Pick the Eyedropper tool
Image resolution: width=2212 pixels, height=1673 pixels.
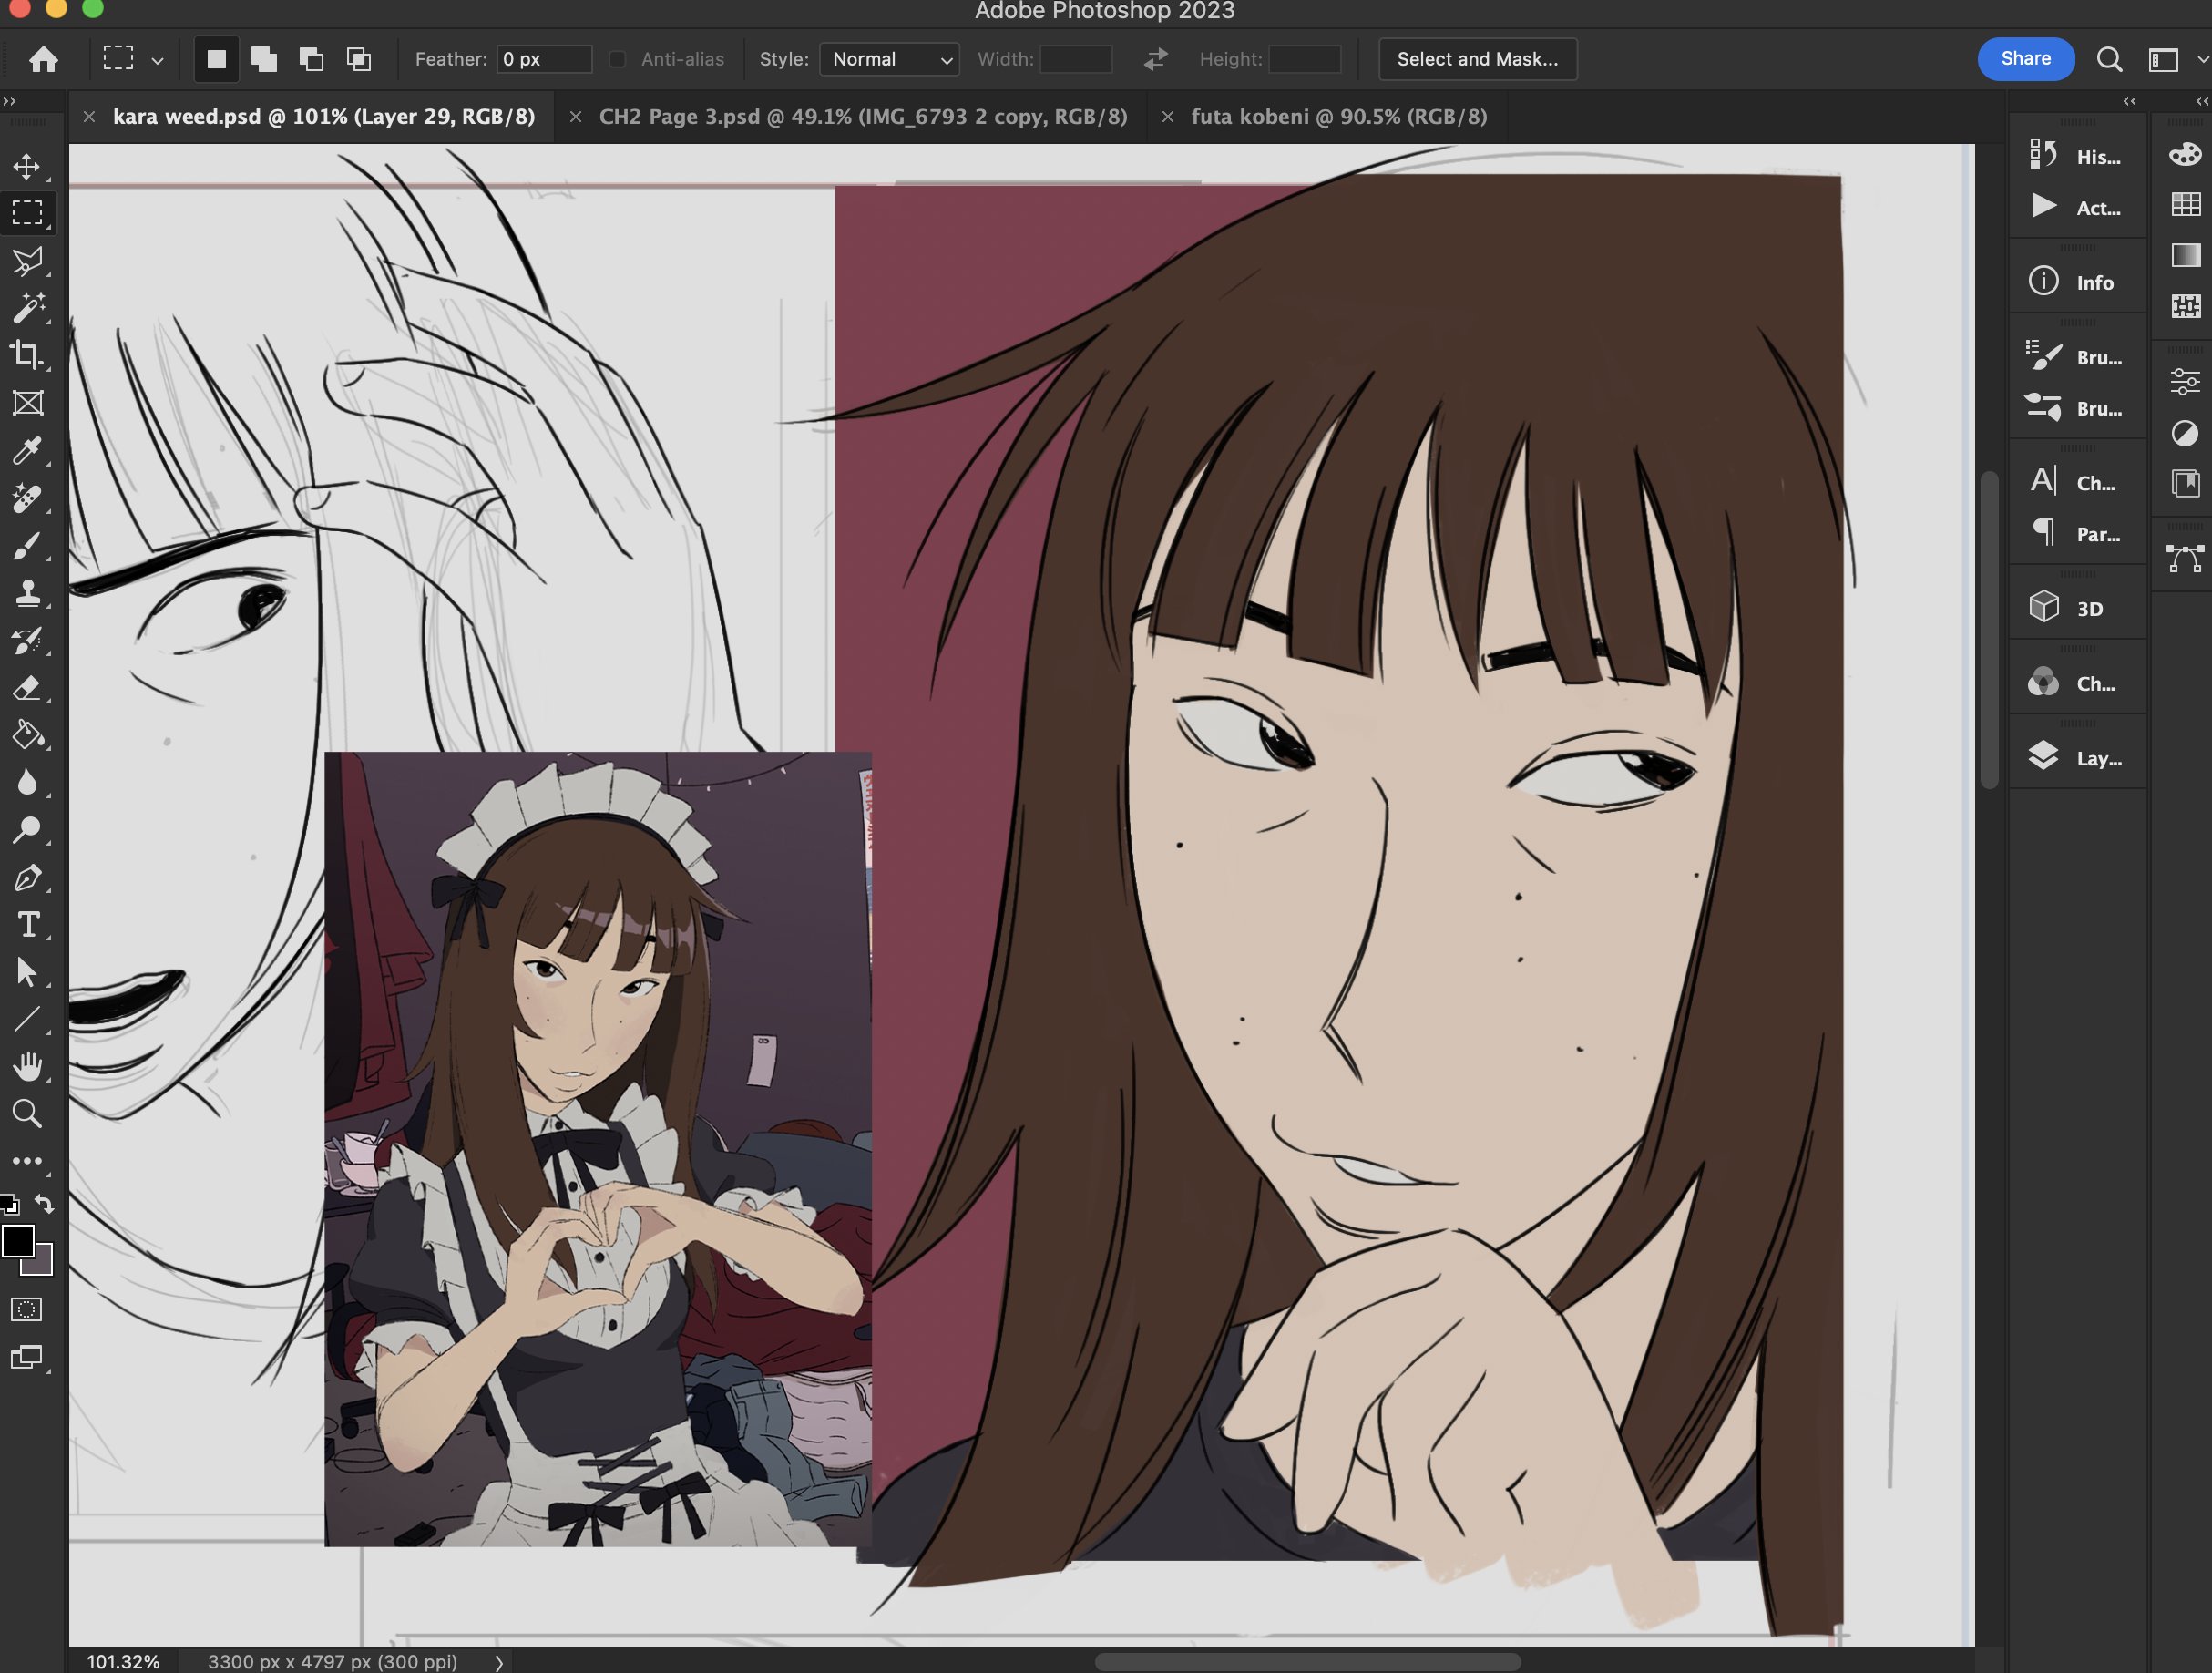click(x=27, y=451)
